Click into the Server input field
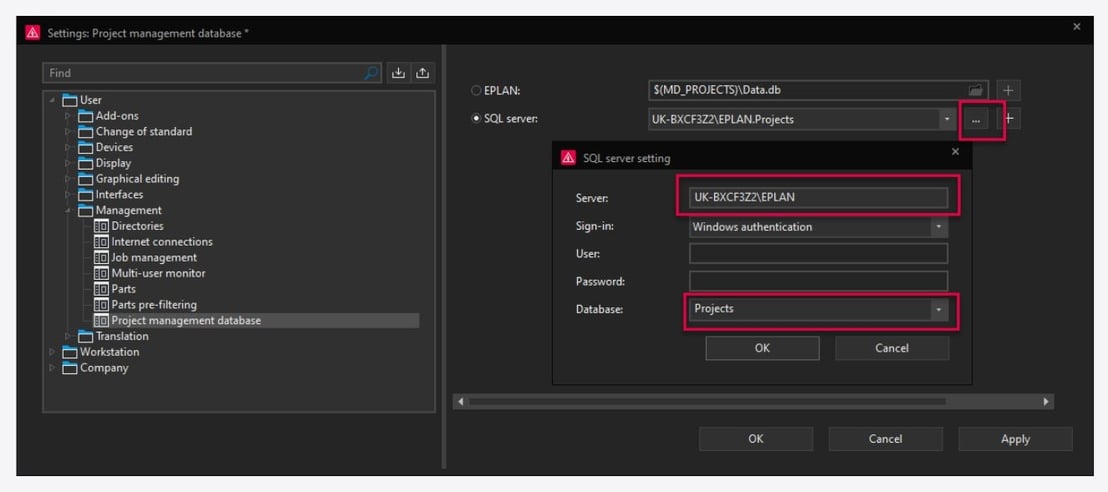Viewport: 1108px width, 492px height. coord(818,197)
